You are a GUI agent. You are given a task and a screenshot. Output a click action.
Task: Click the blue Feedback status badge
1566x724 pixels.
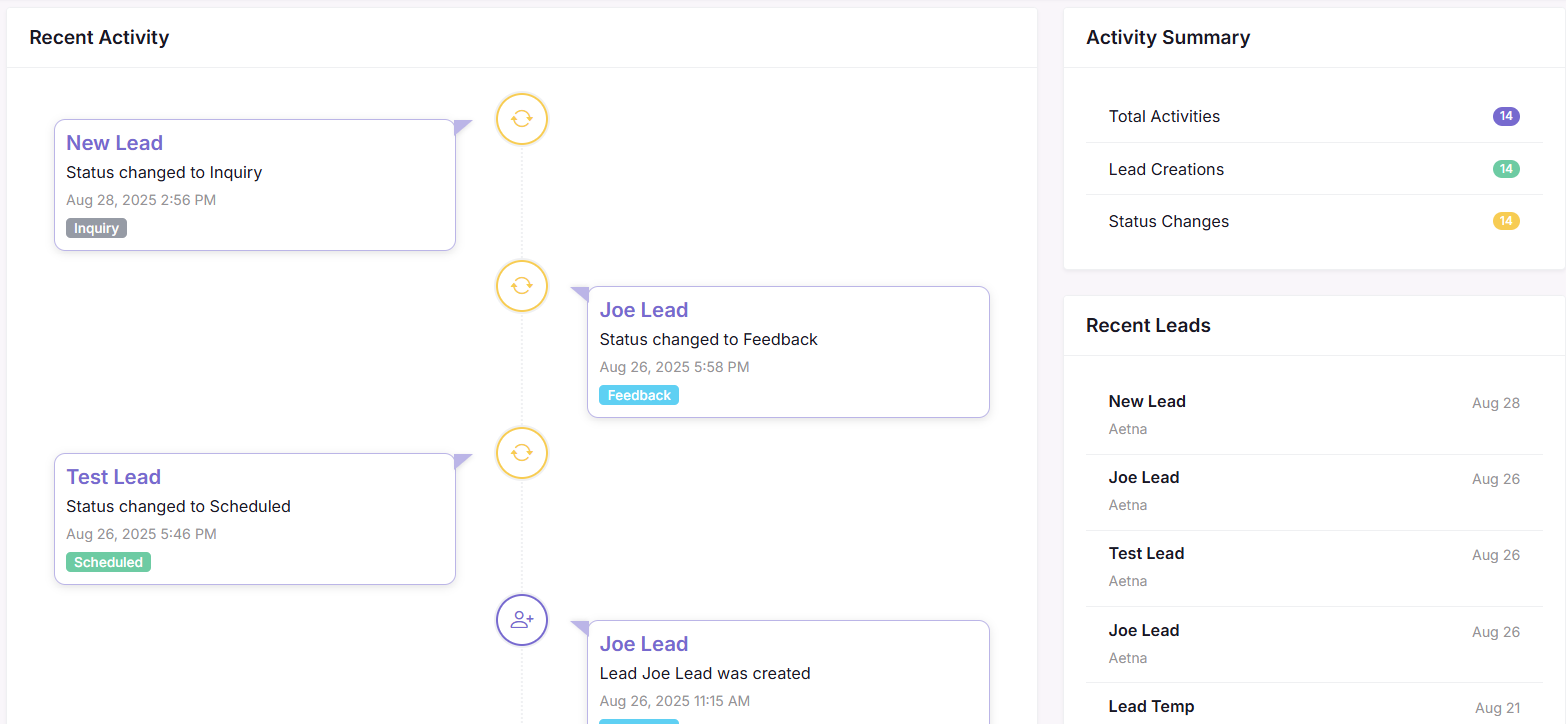[639, 395]
